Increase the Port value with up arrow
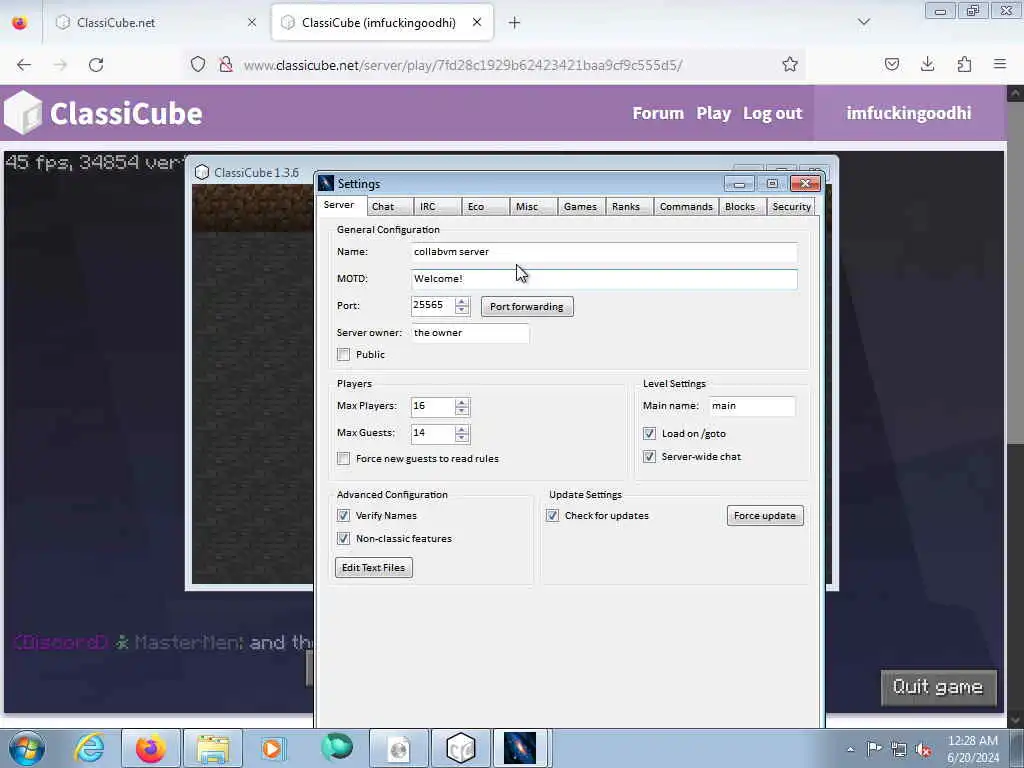Screen dimensions: 1024x768 point(462,301)
